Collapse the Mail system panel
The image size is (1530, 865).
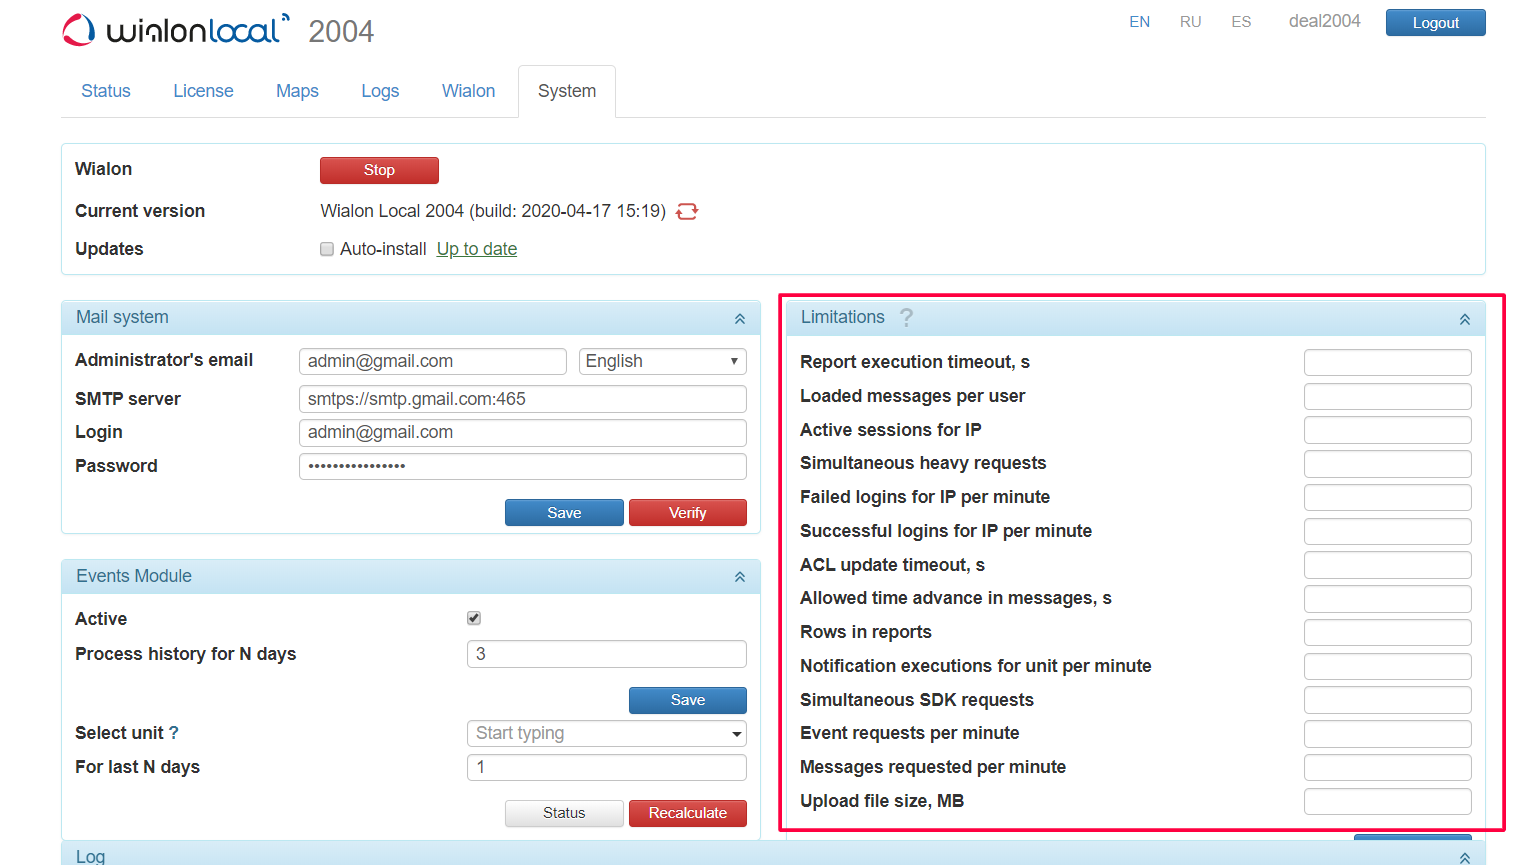[x=740, y=317]
